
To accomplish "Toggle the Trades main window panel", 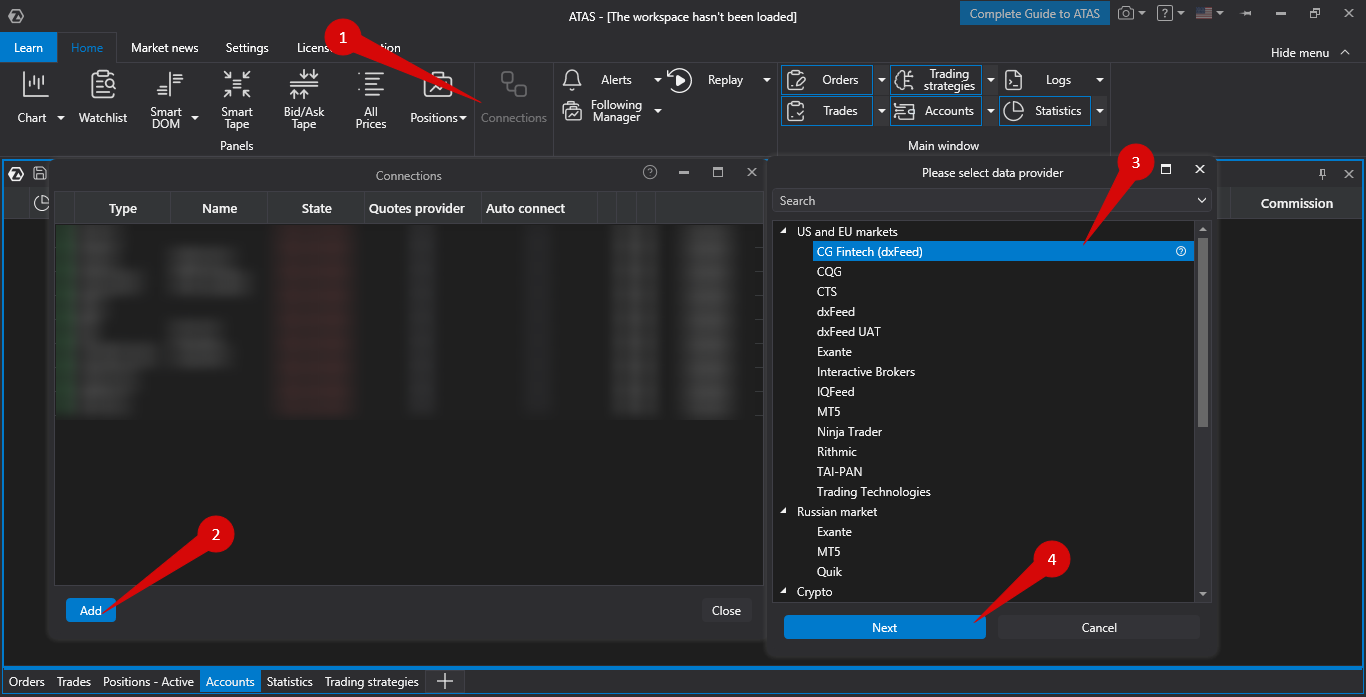I will coord(827,111).
